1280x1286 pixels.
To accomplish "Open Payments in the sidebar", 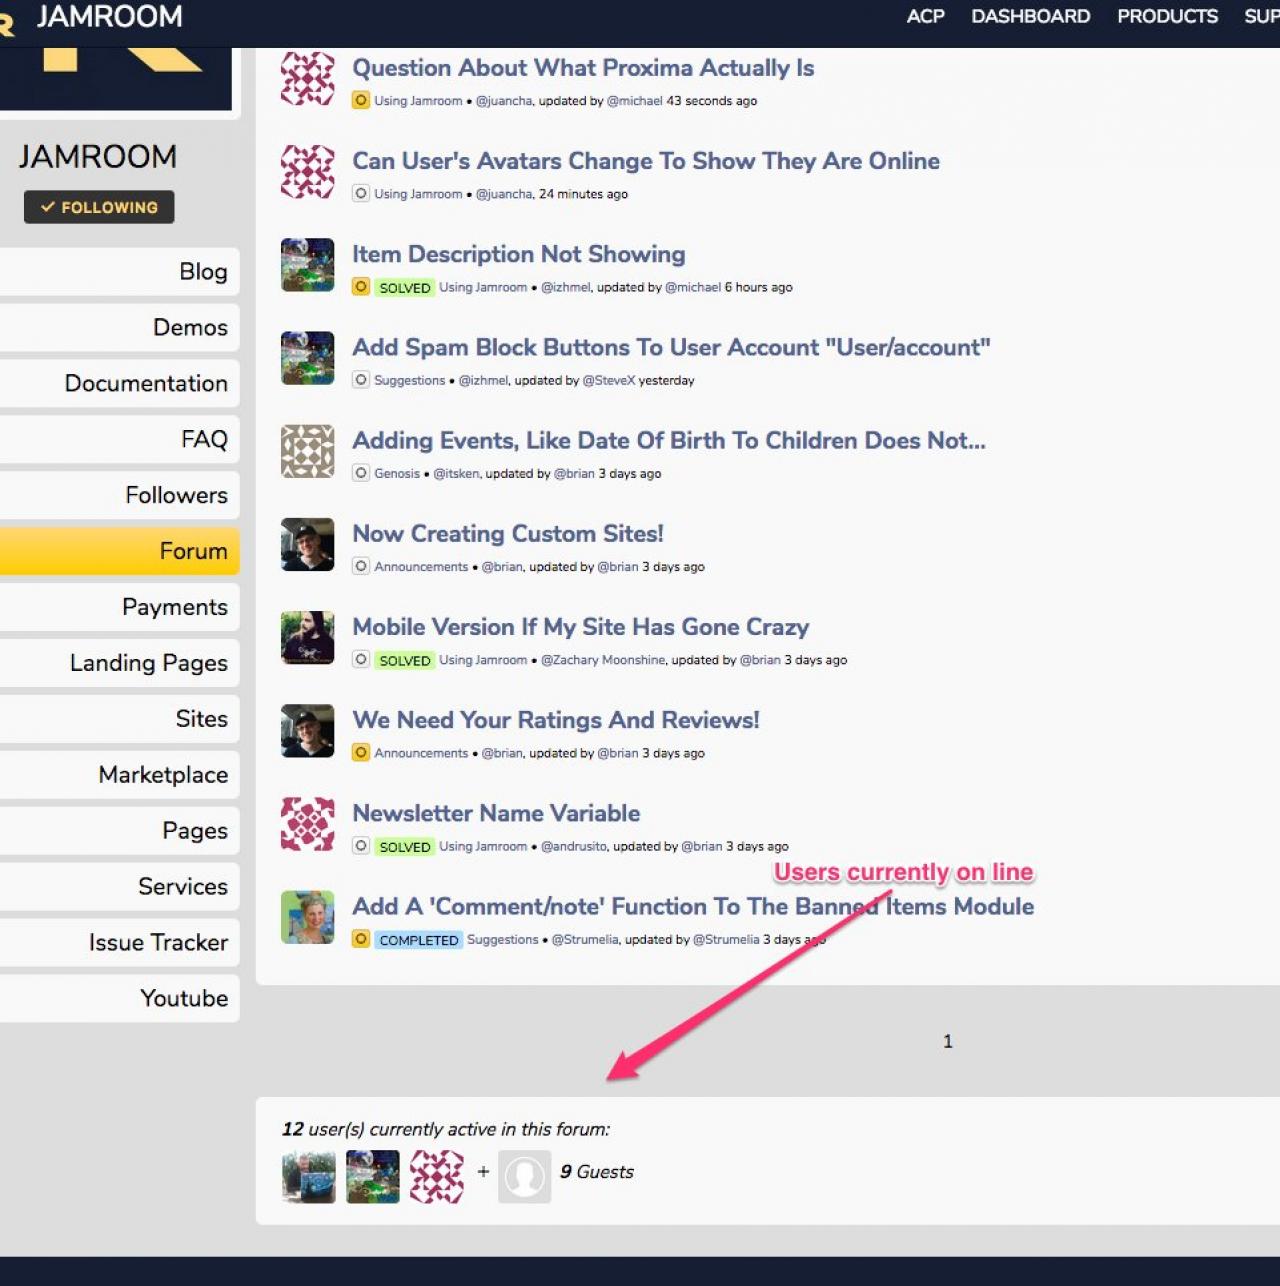I will [119, 608].
